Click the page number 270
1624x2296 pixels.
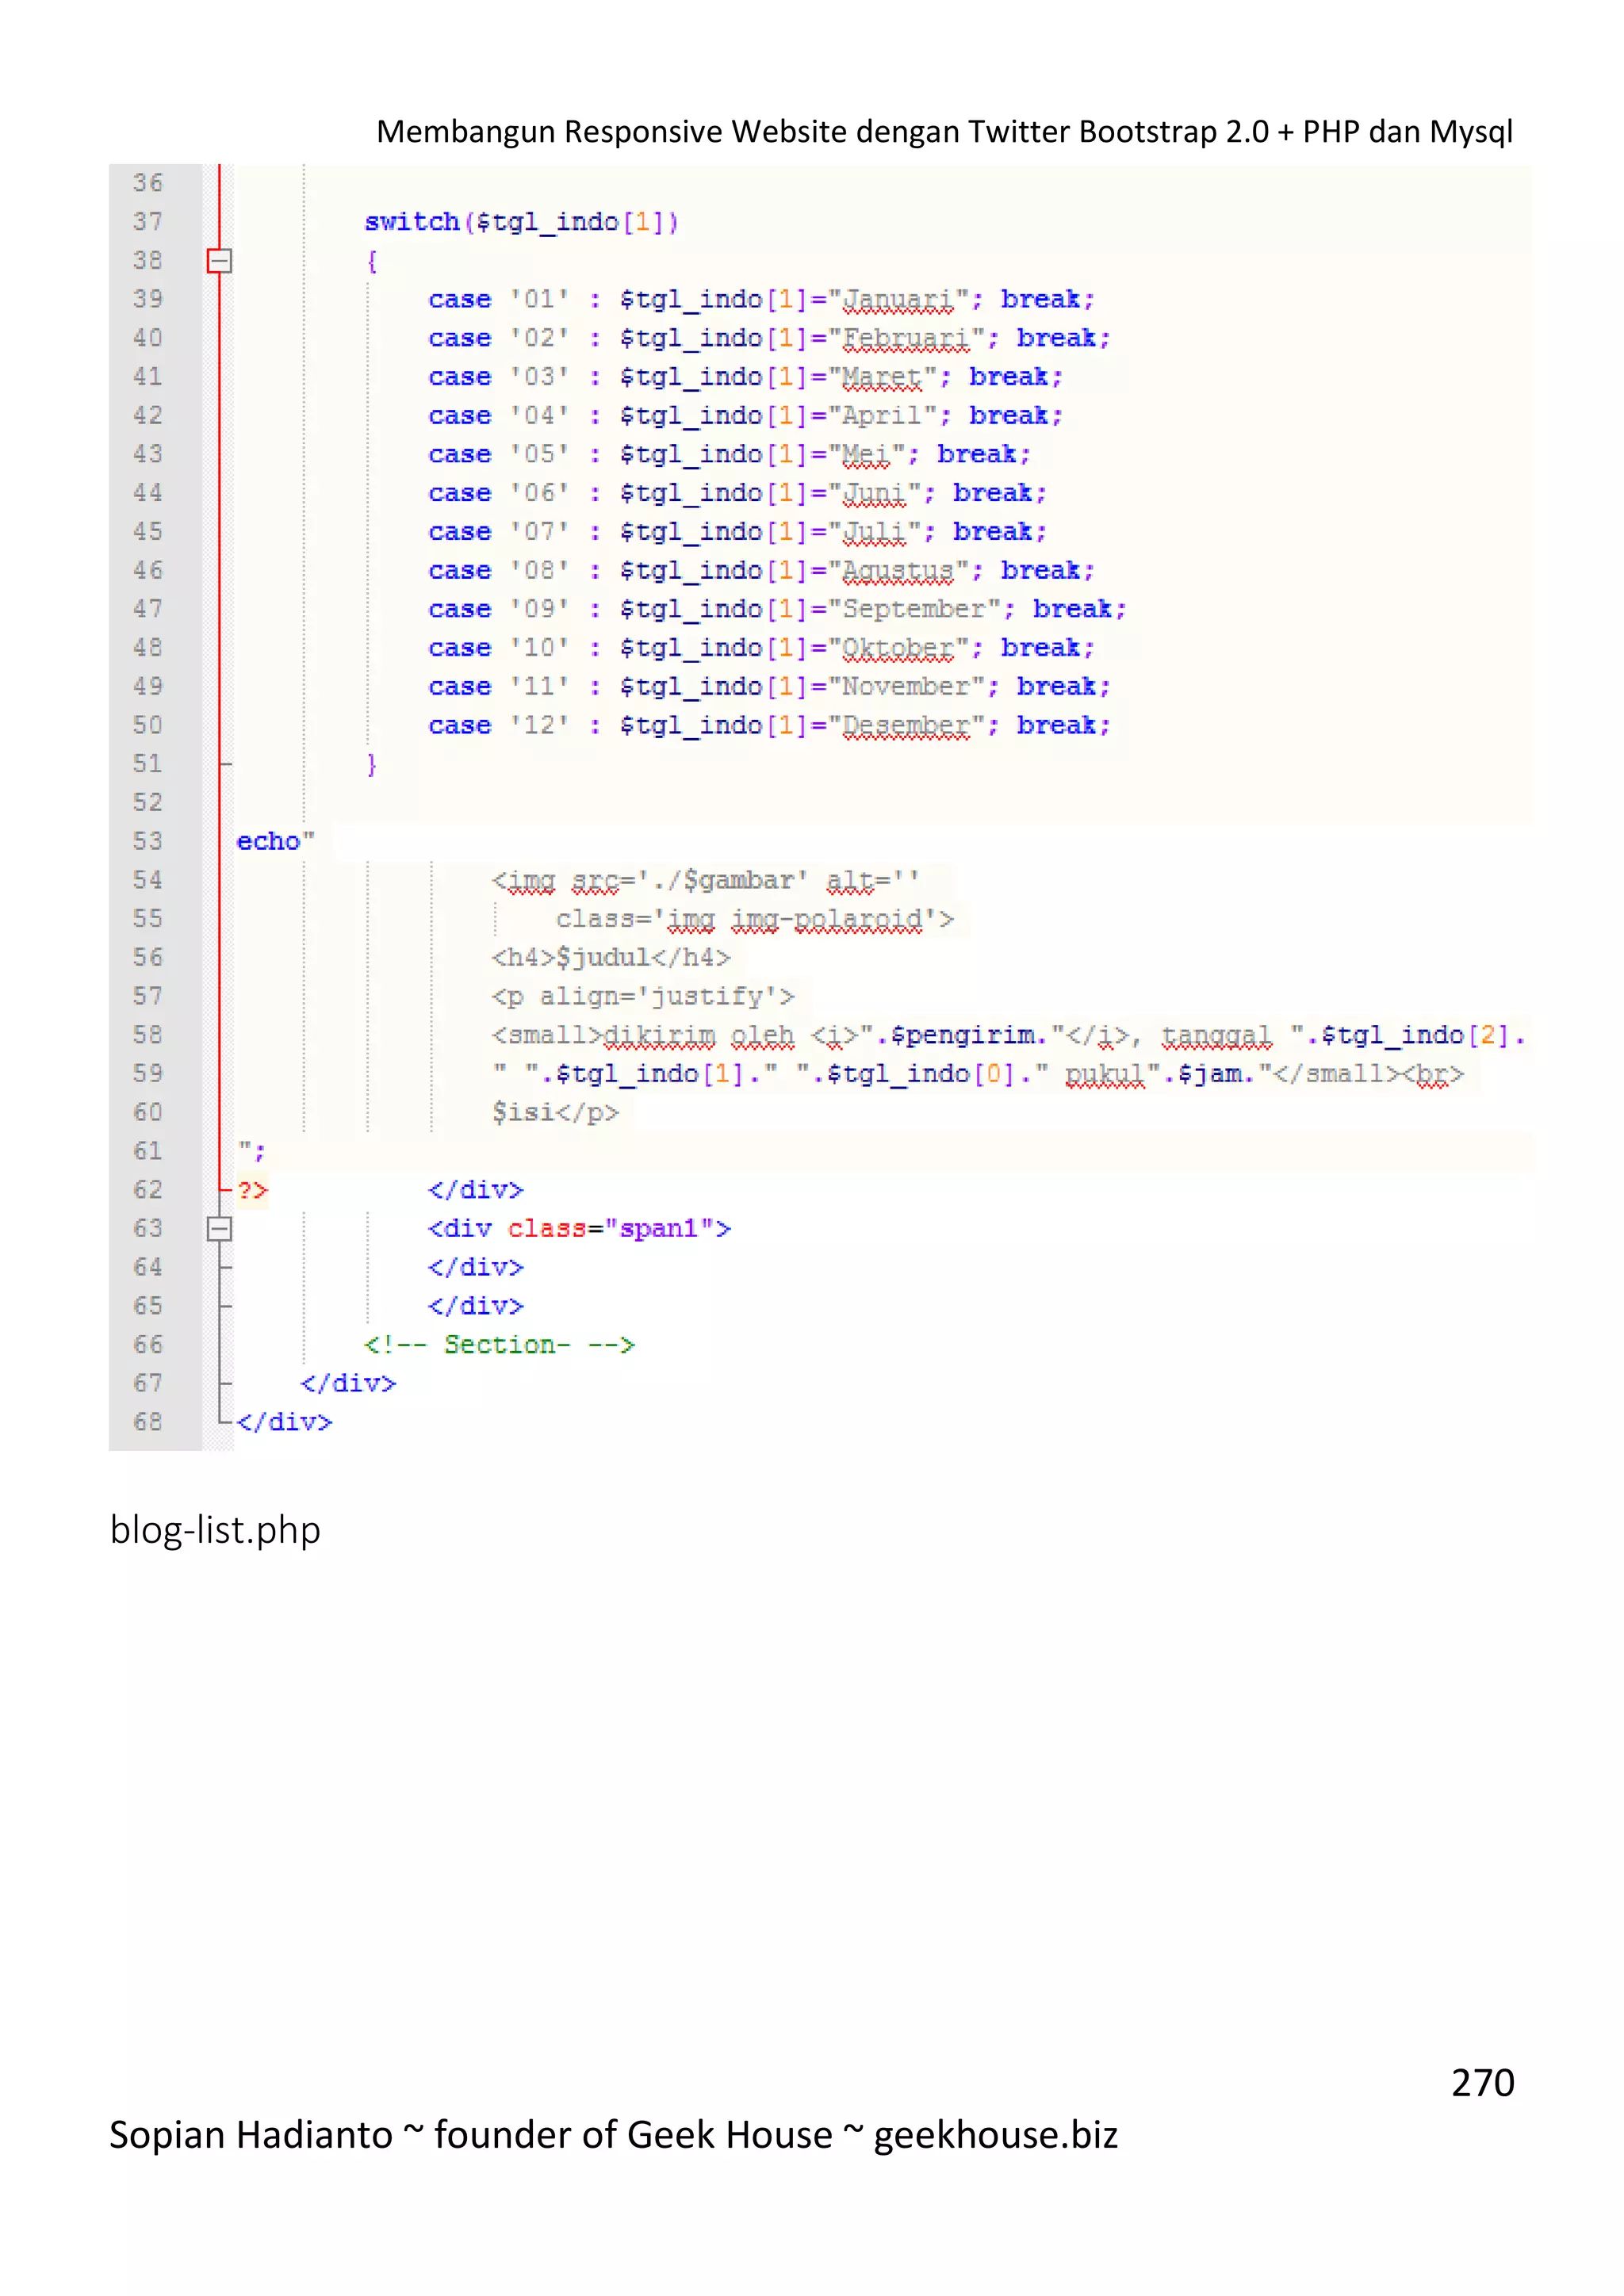tap(1483, 2083)
